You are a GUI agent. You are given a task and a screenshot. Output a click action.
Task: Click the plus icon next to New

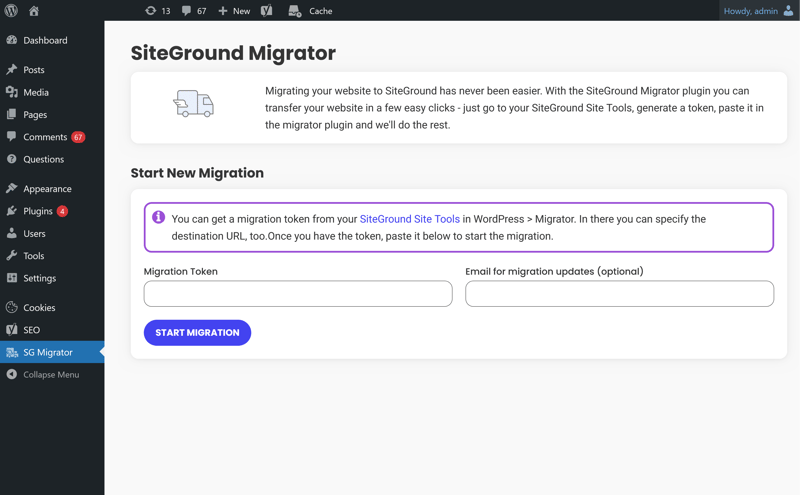tap(222, 11)
